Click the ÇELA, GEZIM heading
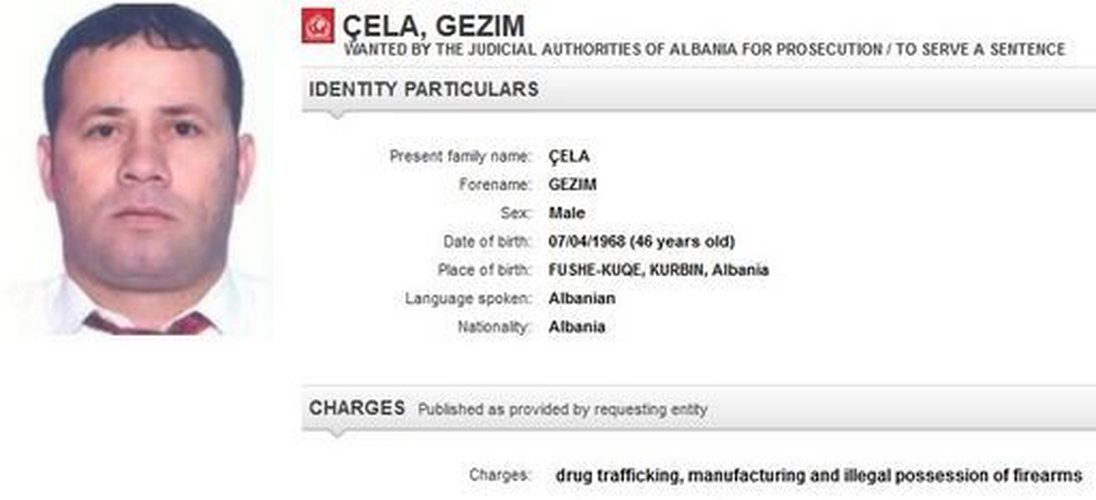This screenshot has width=1096, height=500. 433,27
